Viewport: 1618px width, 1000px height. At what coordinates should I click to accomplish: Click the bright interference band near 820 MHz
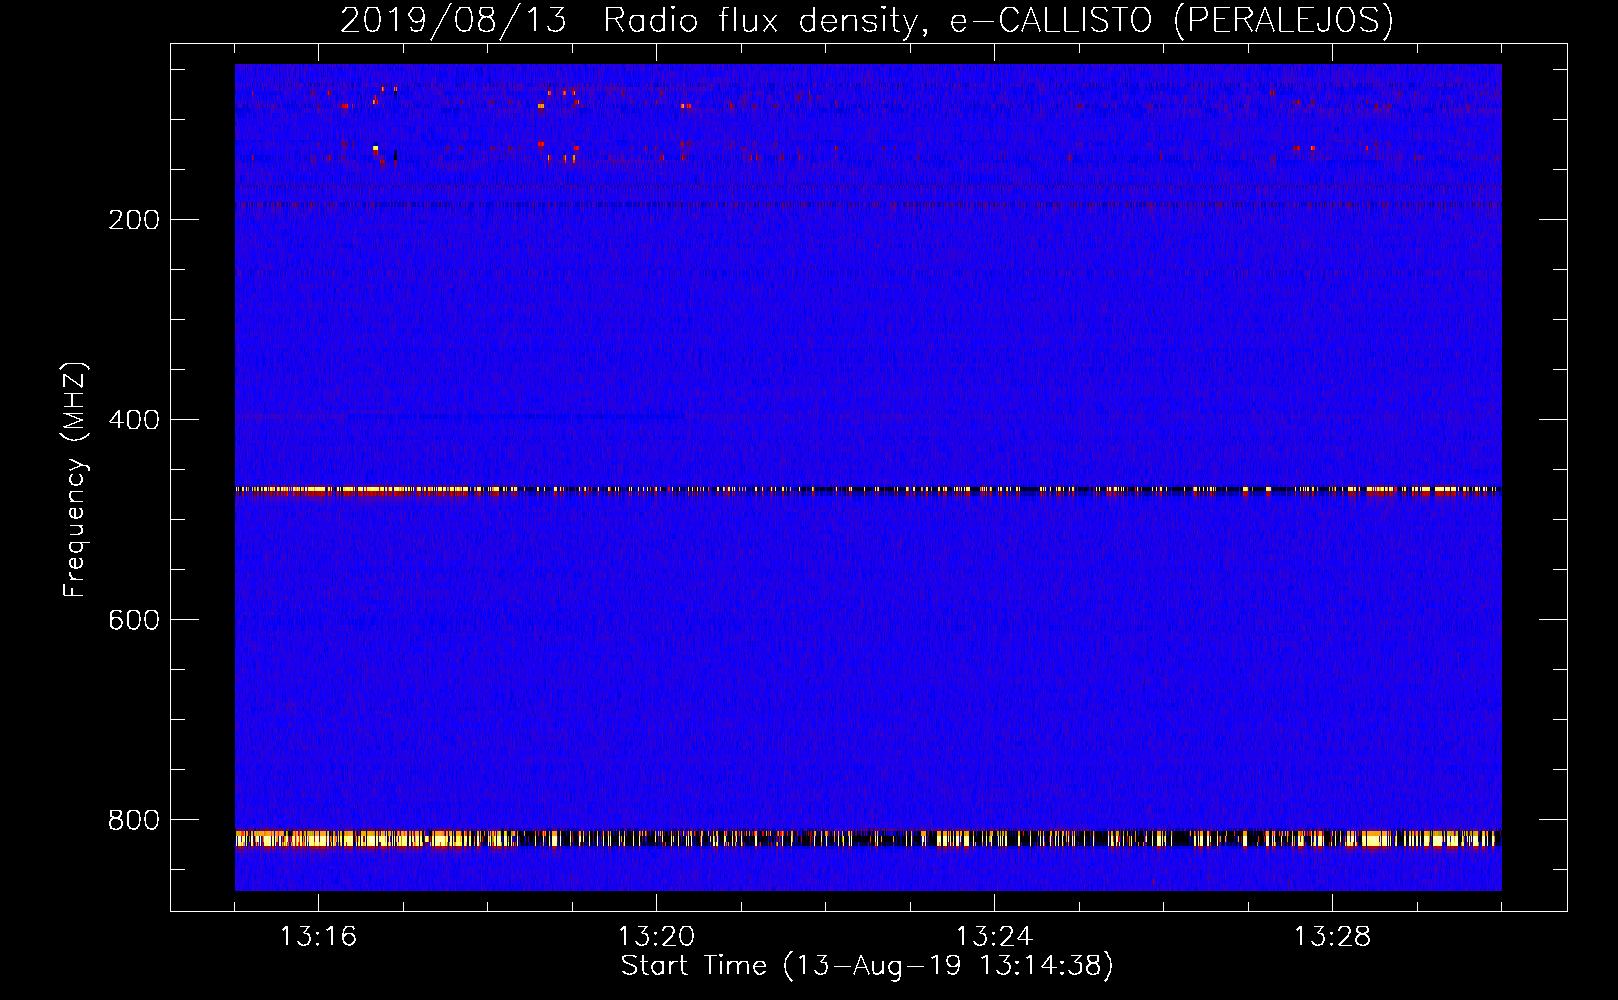[x=868, y=838]
